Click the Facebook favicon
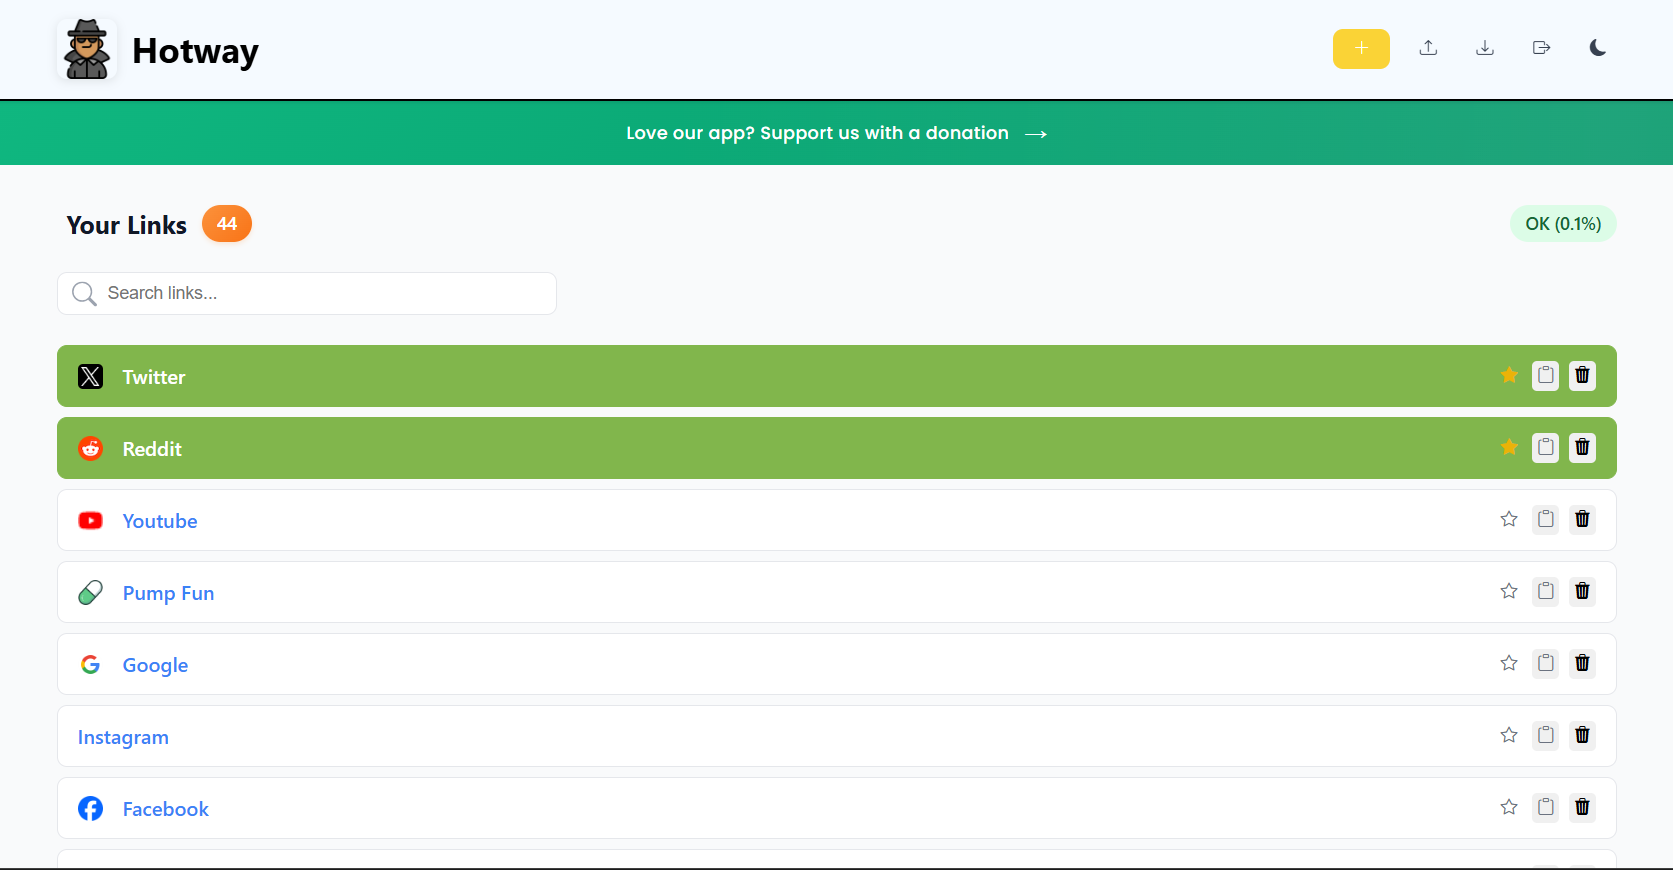Screen dimensions: 1673x870 pyautogui.click(x=91, y=808)
